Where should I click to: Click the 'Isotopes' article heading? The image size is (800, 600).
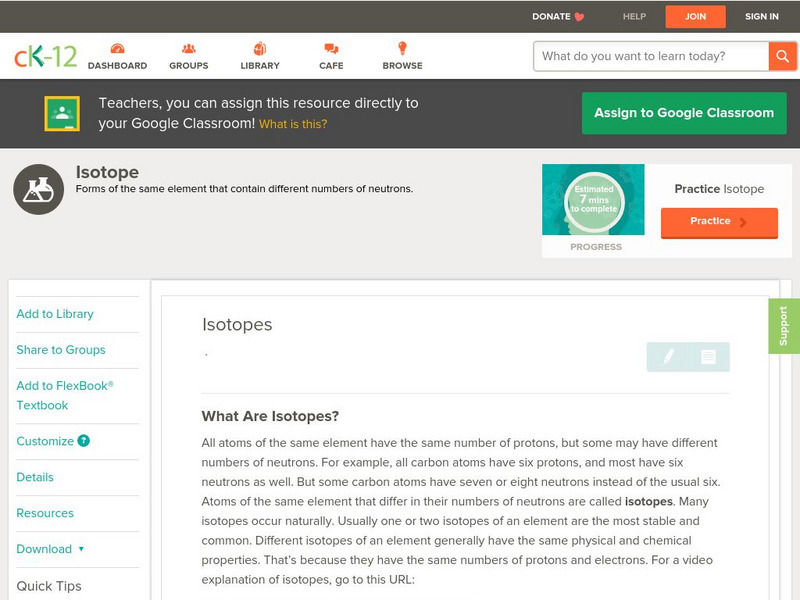click(237, 324)
